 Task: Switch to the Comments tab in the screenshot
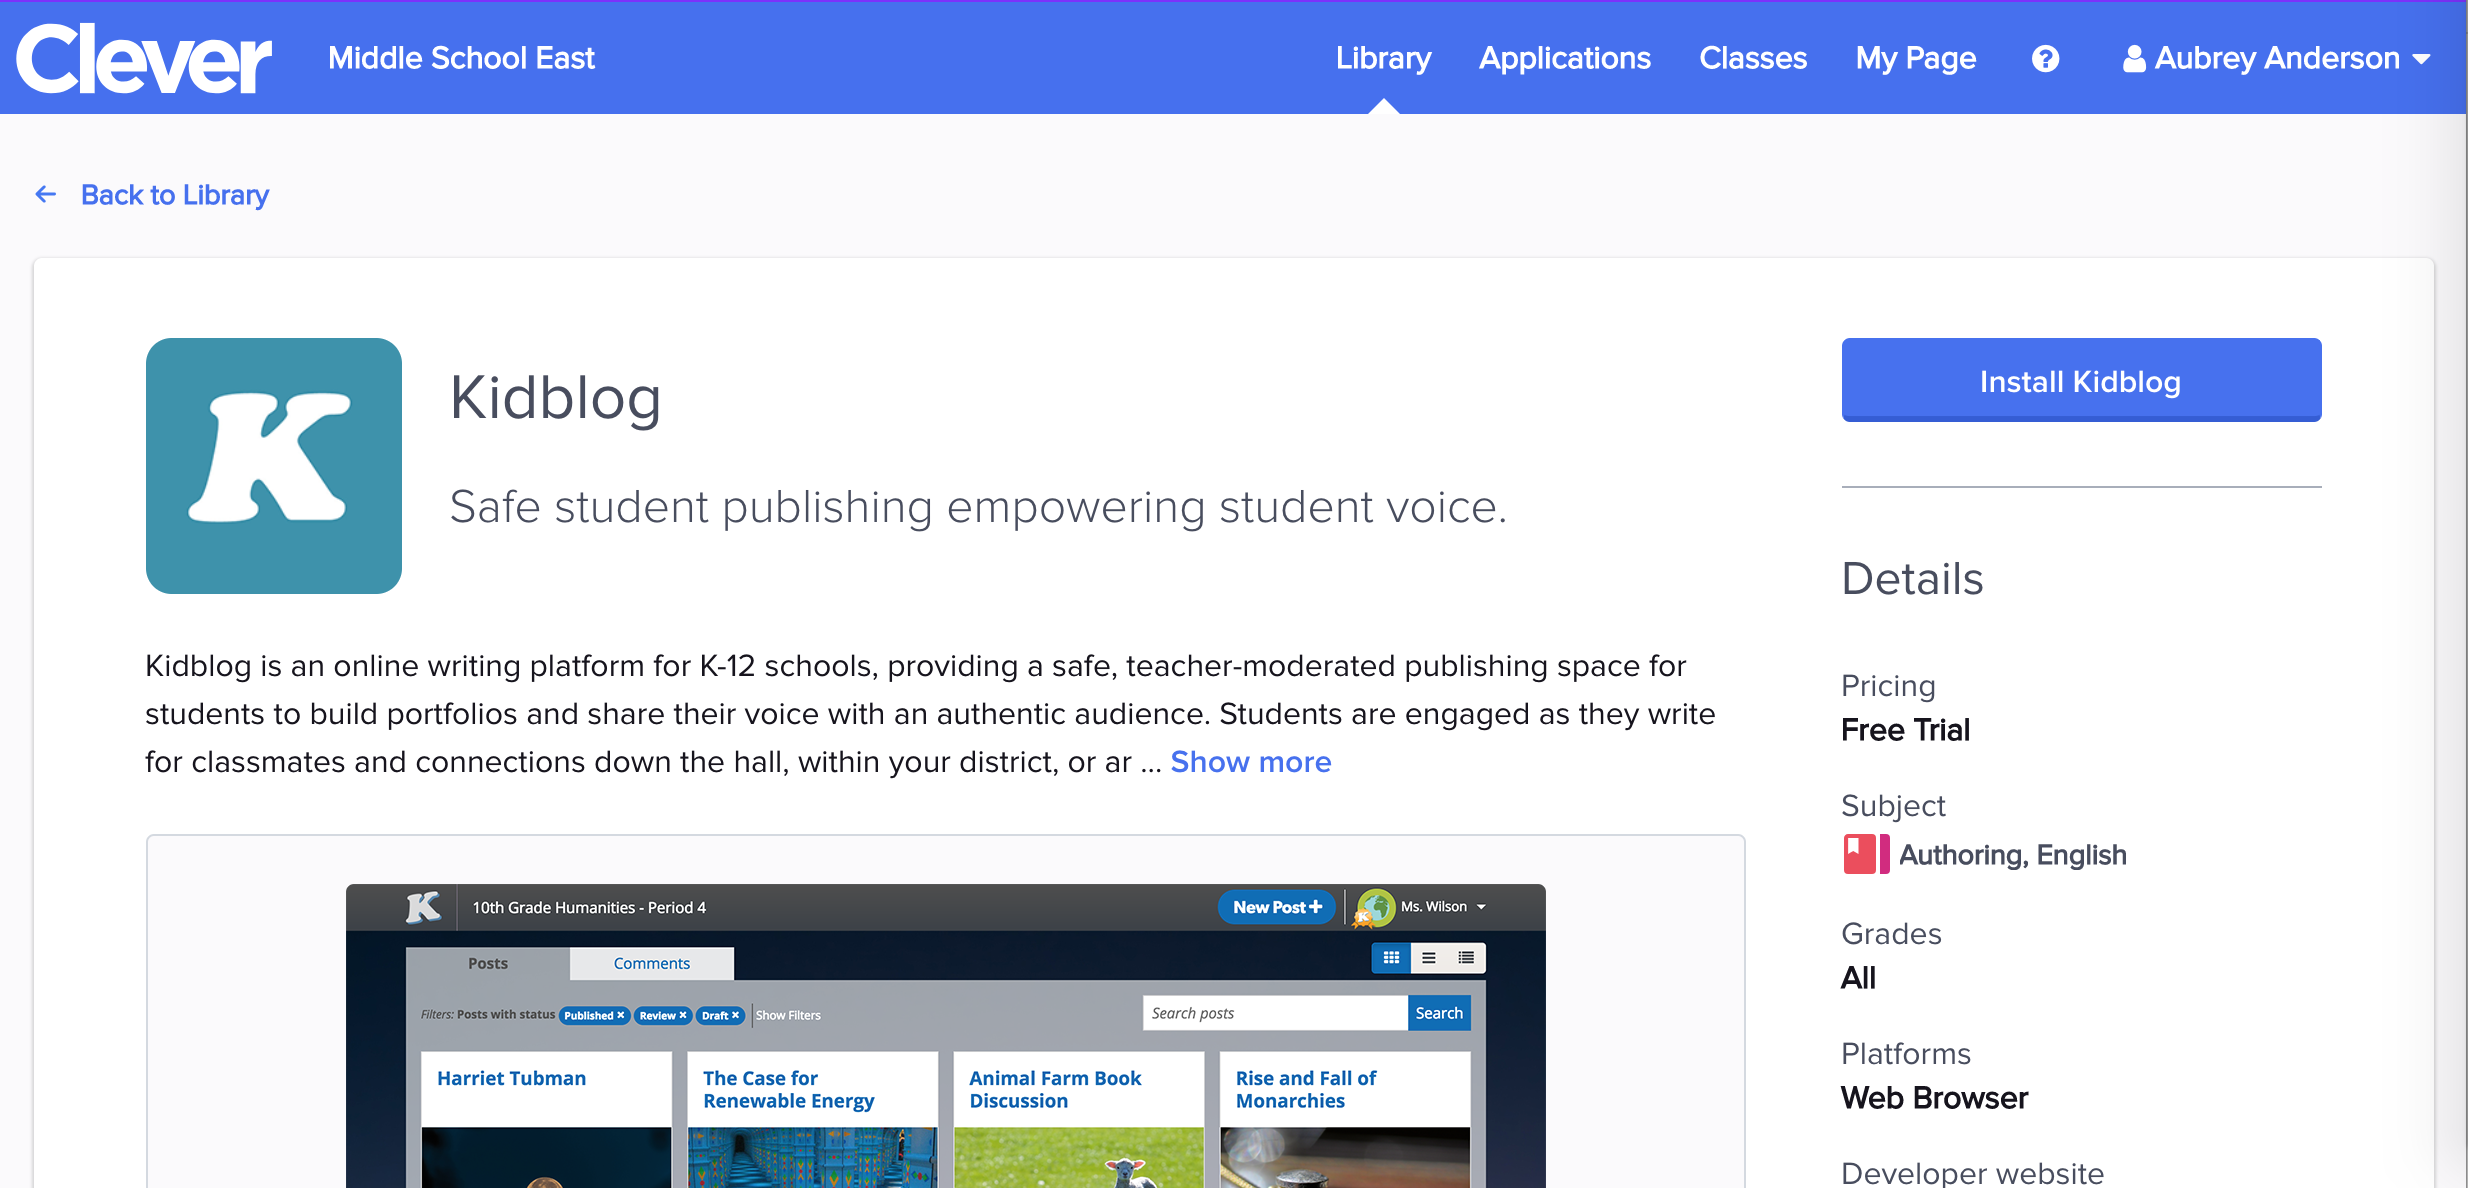pyautogui.click(x=652, y=963)
